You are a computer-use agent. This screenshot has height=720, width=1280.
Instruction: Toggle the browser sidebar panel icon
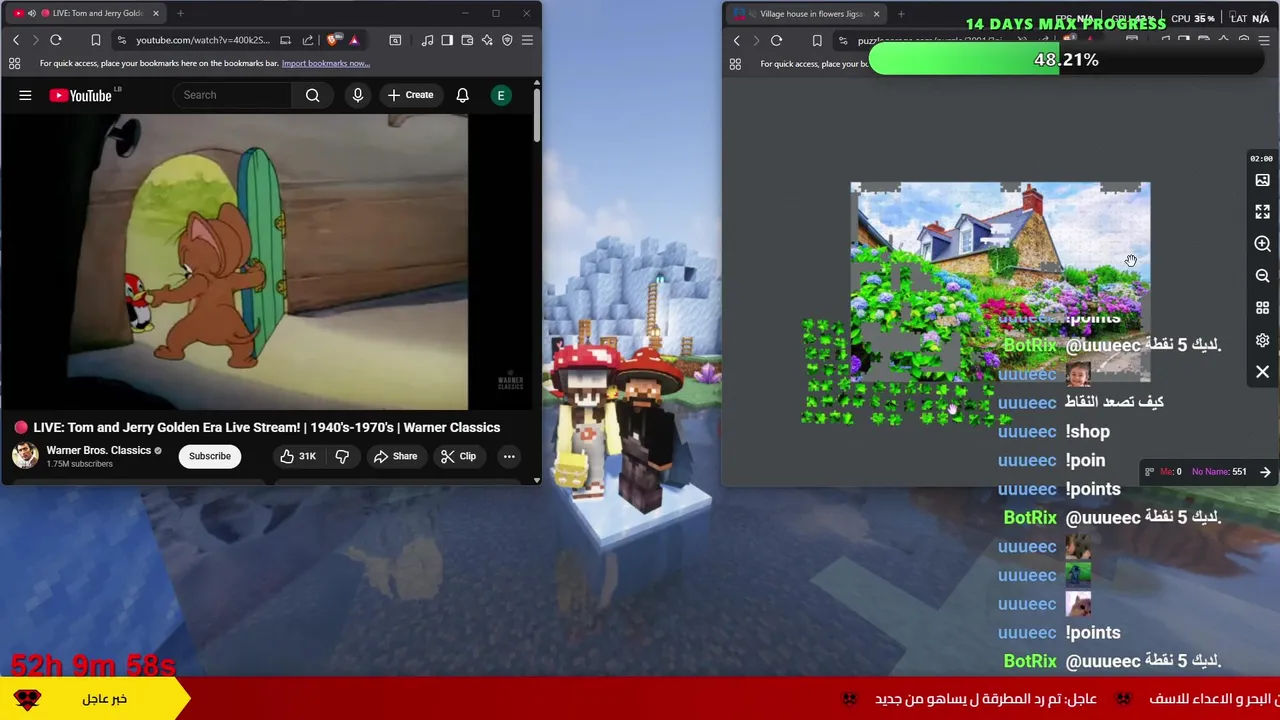pos(447,40)
